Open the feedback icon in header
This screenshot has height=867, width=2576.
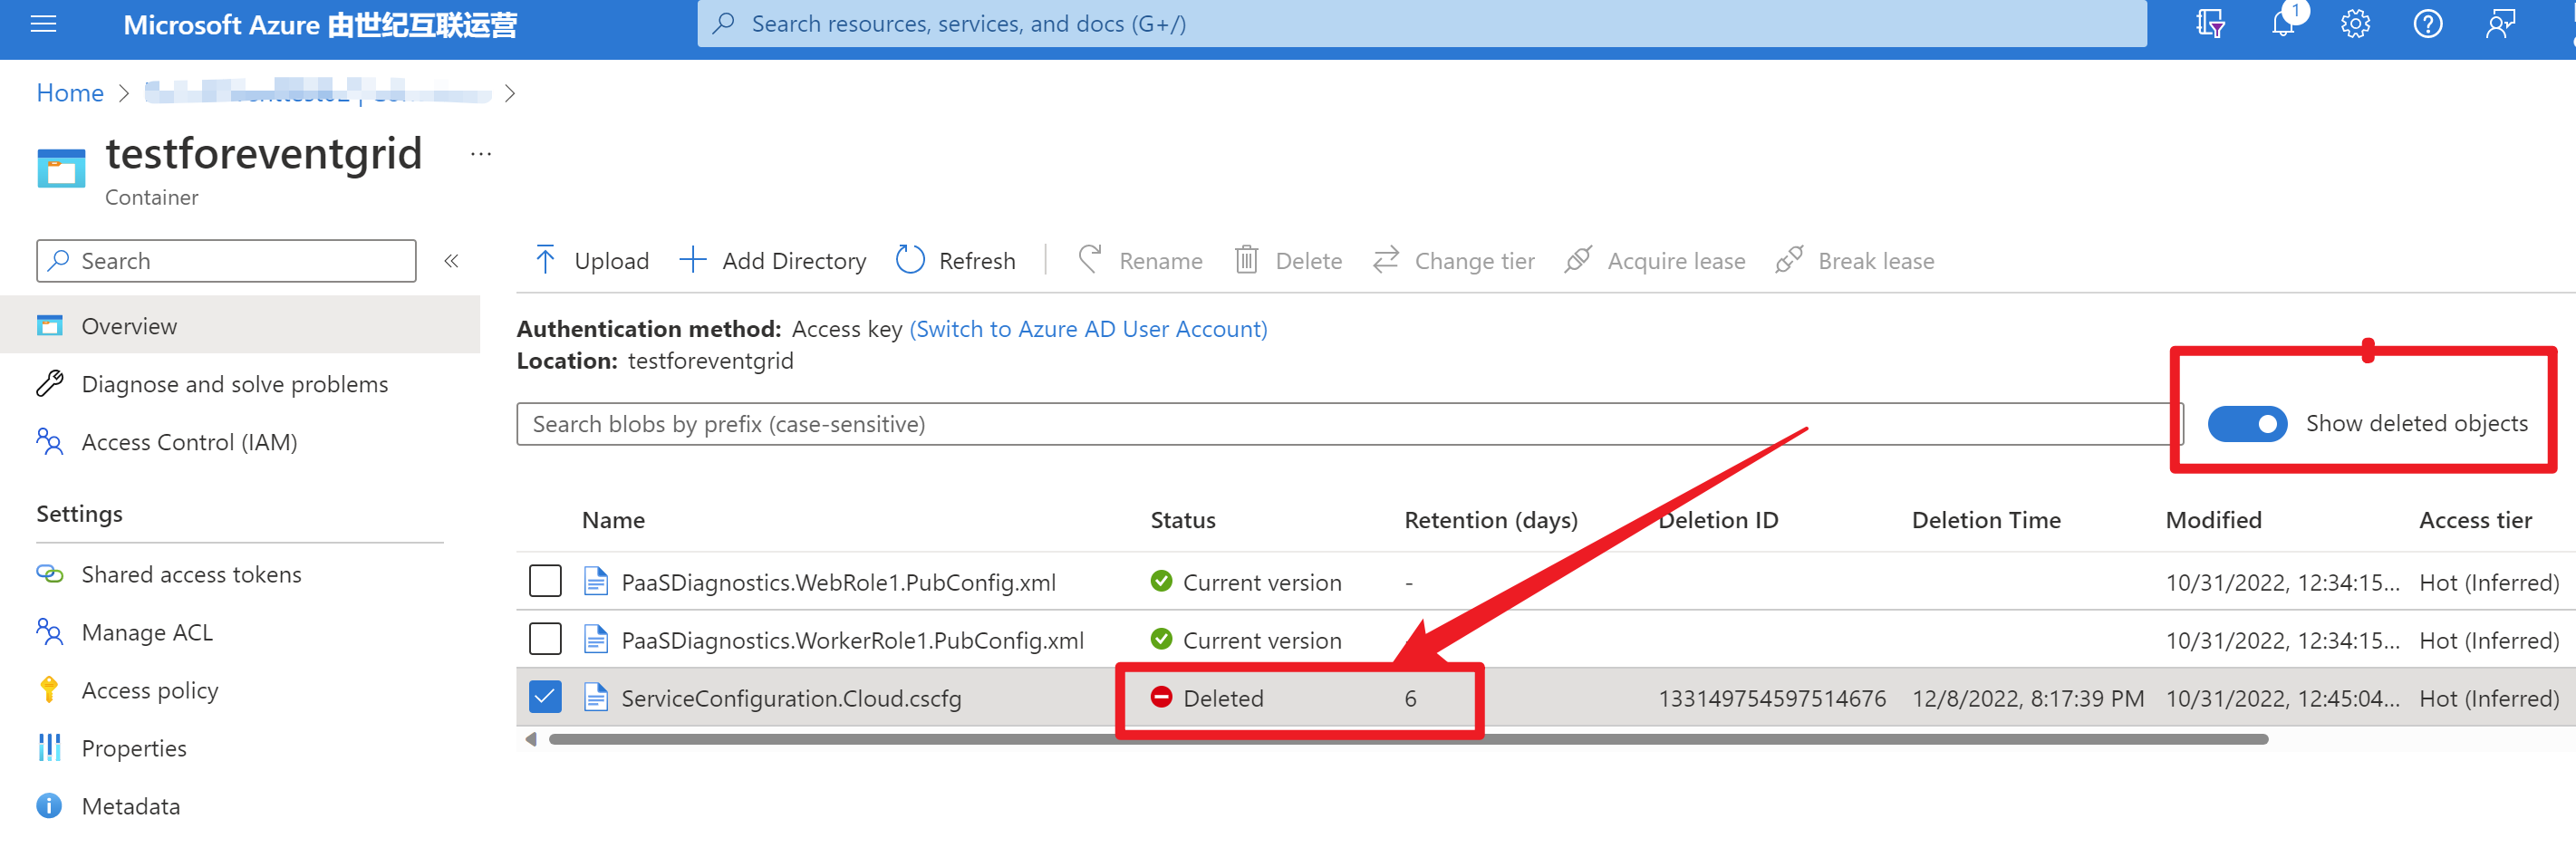coord(2500,24)
